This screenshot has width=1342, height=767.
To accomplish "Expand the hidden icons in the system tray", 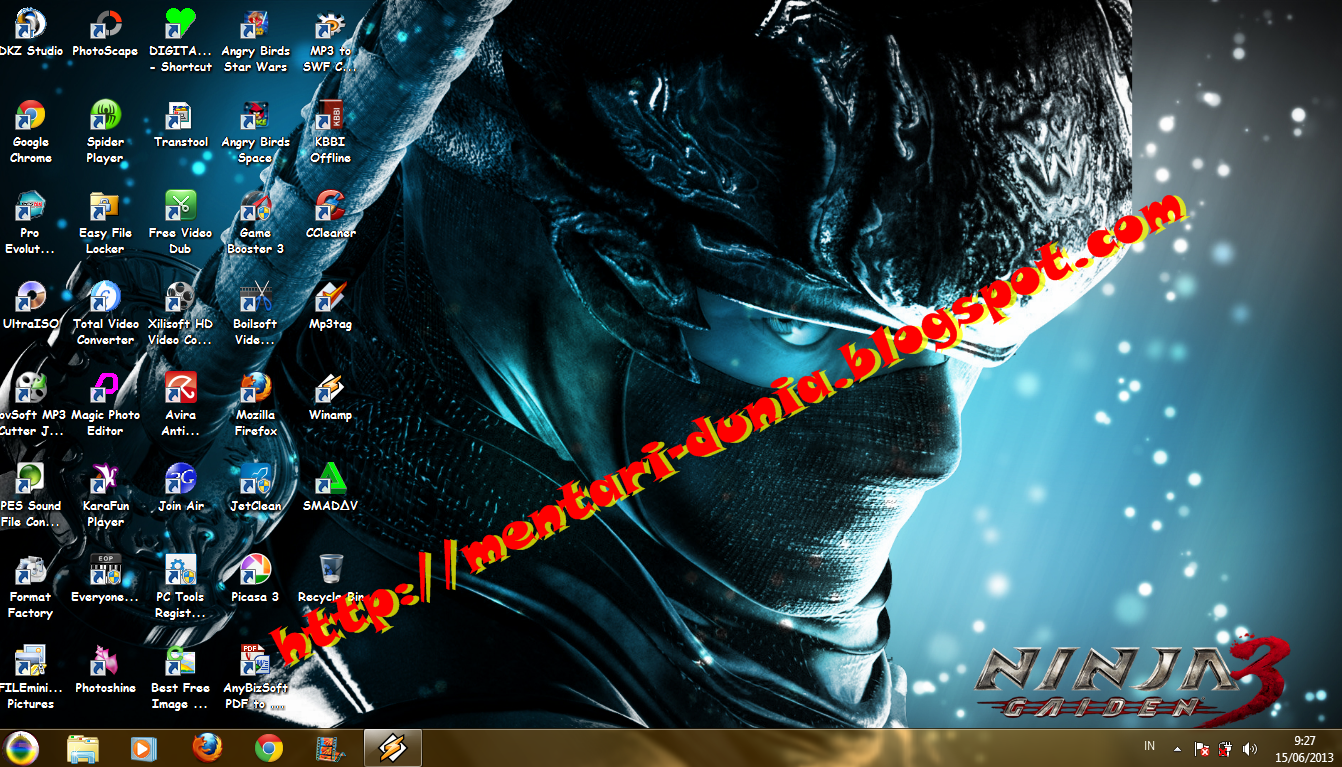I will point(1177,748).
